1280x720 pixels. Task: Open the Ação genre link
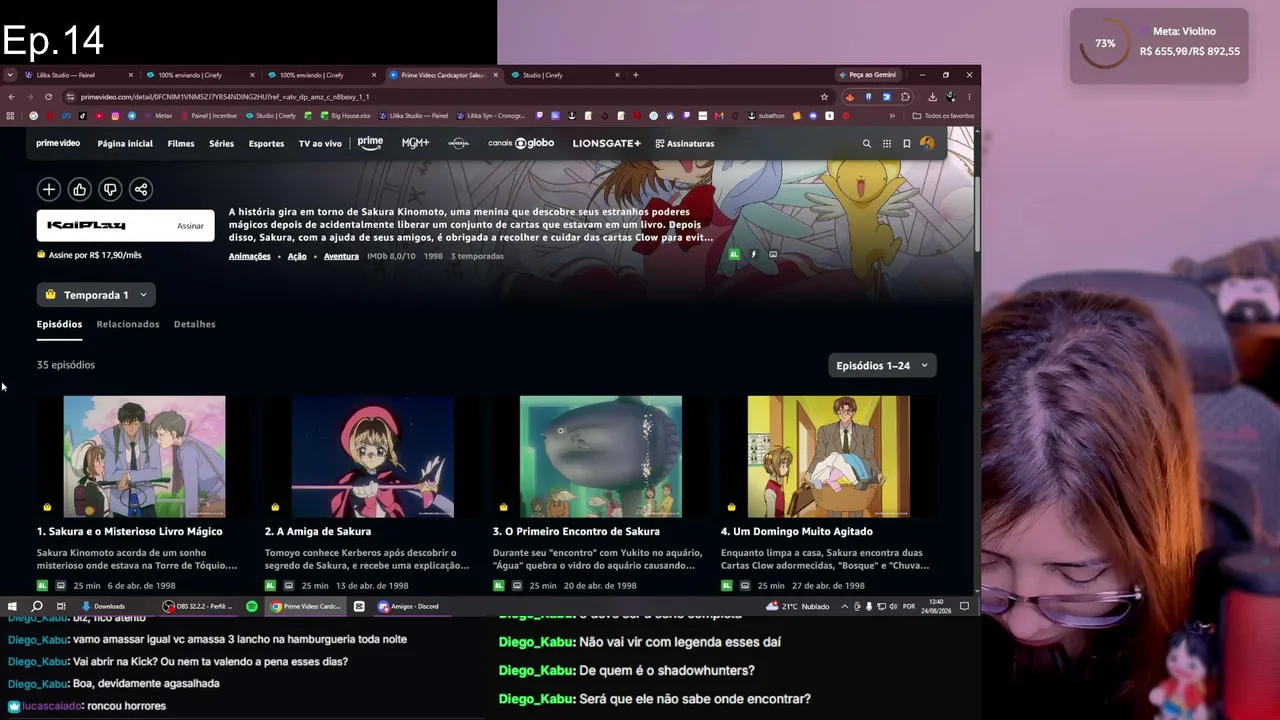point(297,256)
